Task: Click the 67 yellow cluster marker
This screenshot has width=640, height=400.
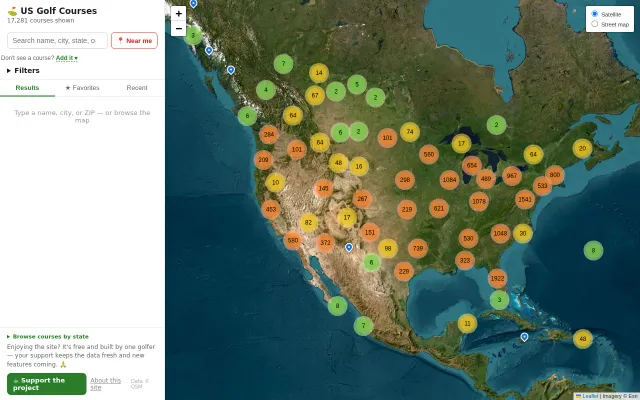Action: 315,96
